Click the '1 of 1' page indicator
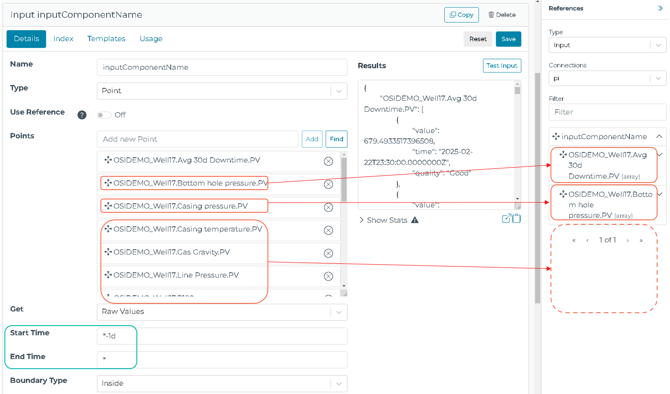 pos(607,240)
